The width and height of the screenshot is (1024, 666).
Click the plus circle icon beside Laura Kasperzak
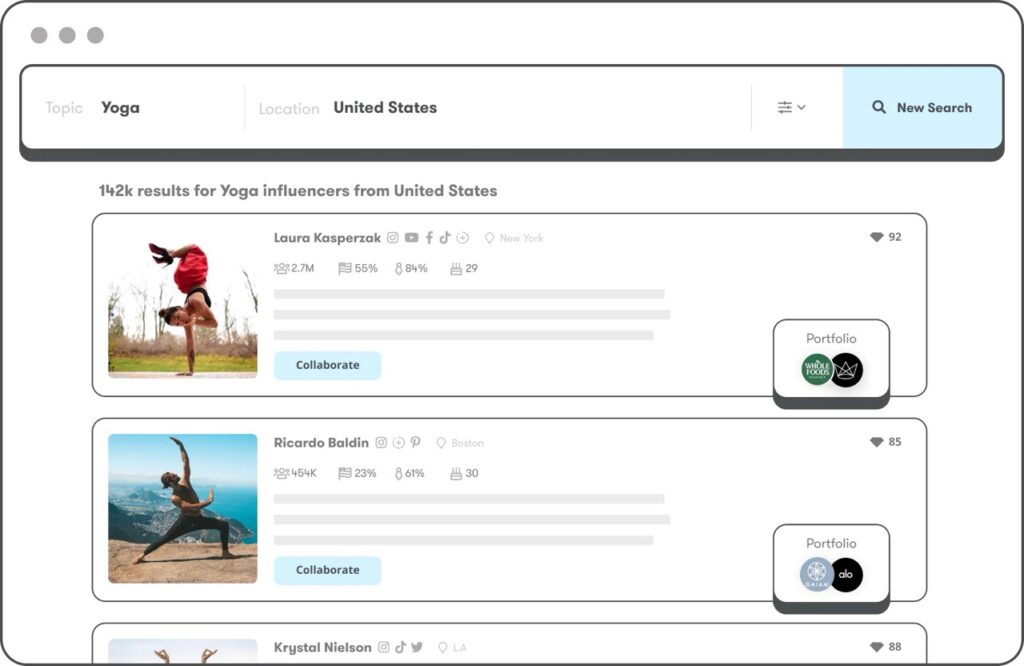click(x=463, y=238)
